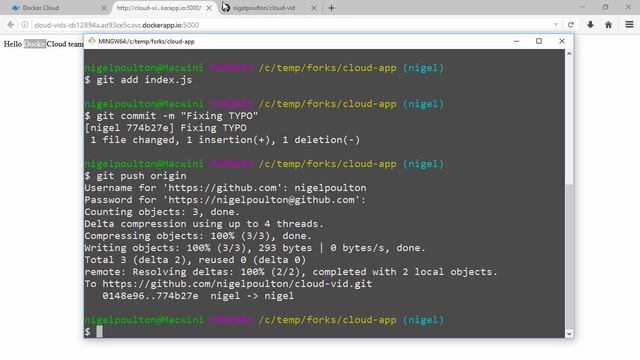Open the browser downloads arrow
Viewport: 640px width, 360px height.
point(590,25)
